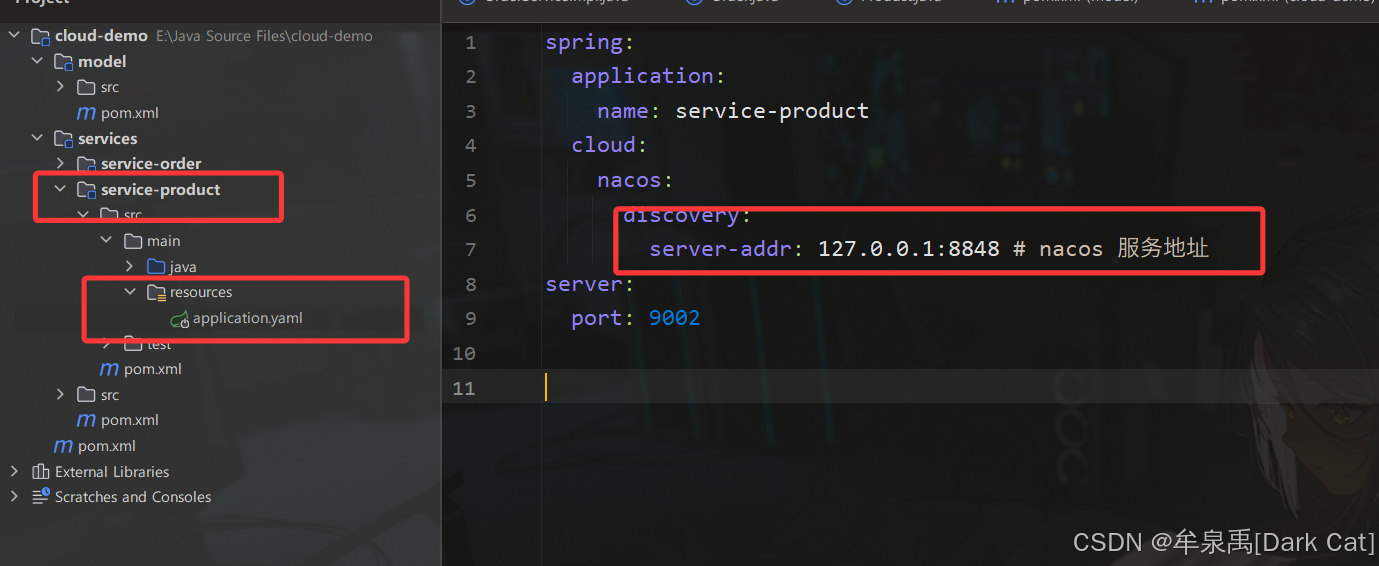Click the resources folder icon
This screenshot has width=1379, height=566.
(156, 293)
